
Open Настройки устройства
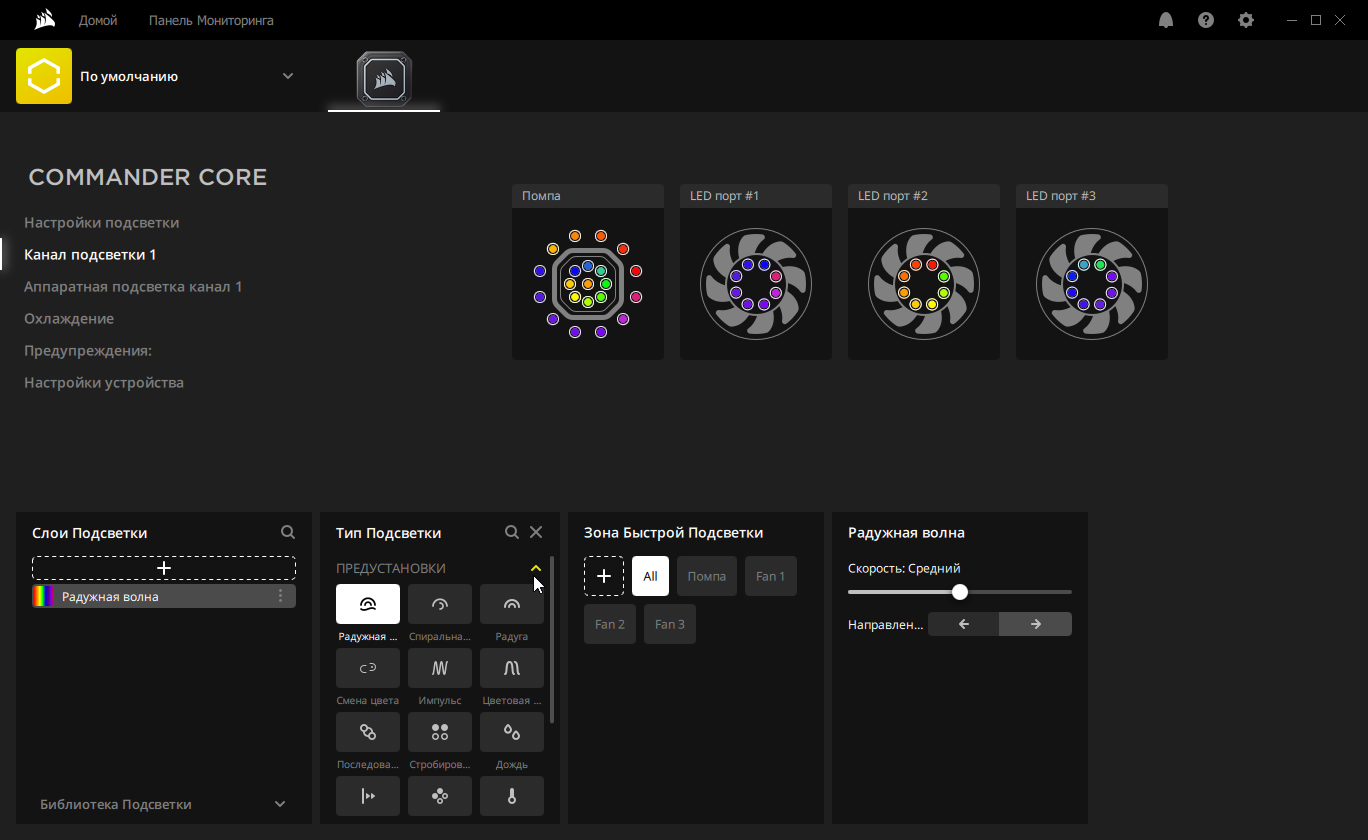pyautogui.click(x=104, y=382)
